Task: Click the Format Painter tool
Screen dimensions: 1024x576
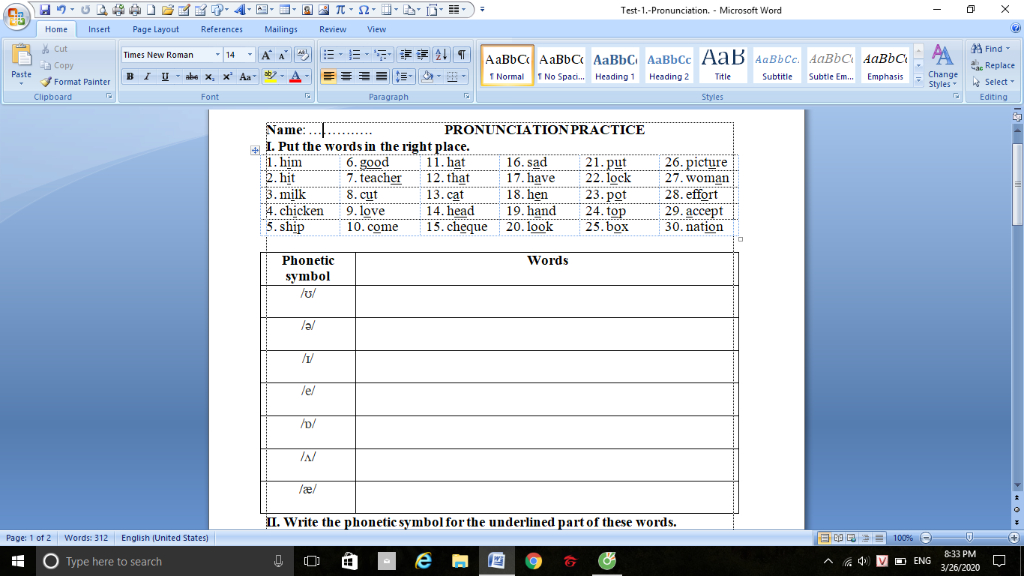Action: click(75, 82)
